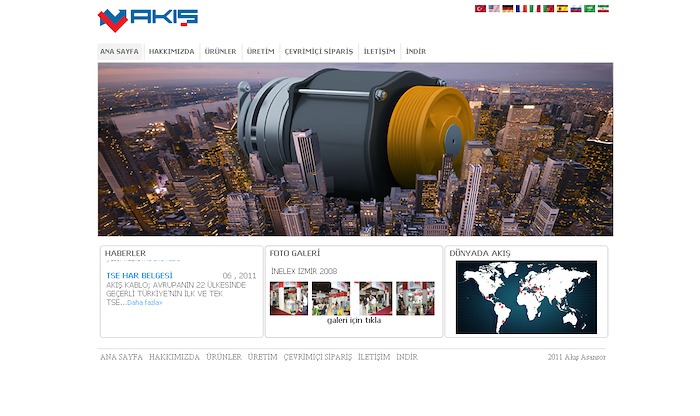This screenshot has width=700, height=416.
Task: Open the ANA SAYFA top navigation tab
Action: click(x=119, y=51)
